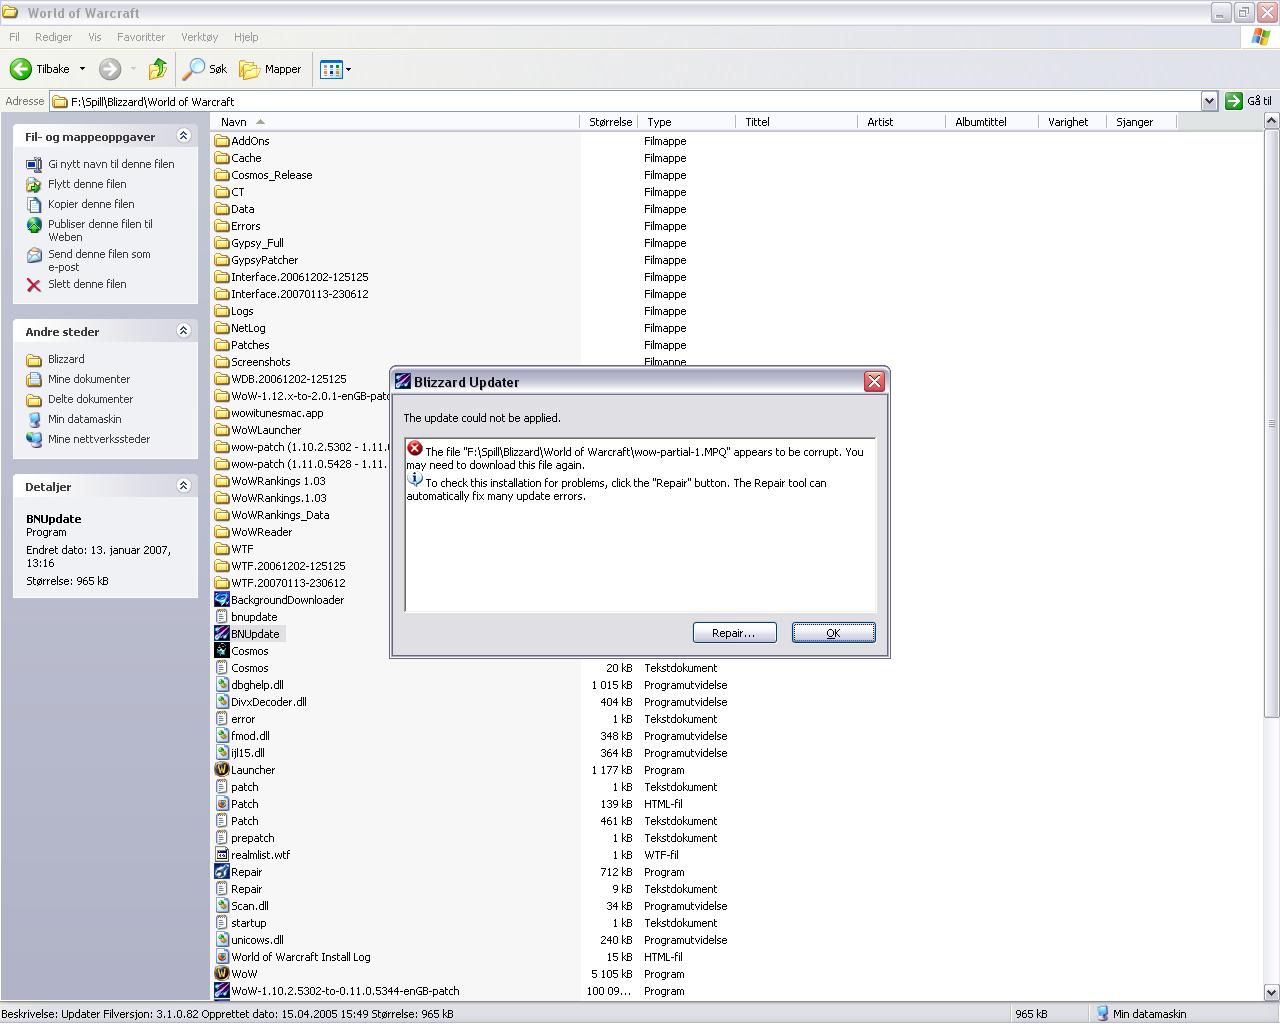Image resolution: width=1280 pixels, height=1024 pixels.
Task: Click the Gå til go button
Action: point(1248,101)
